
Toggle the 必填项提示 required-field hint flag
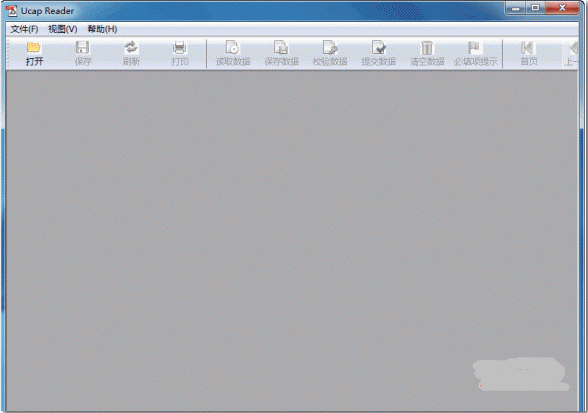coord(474,48)
